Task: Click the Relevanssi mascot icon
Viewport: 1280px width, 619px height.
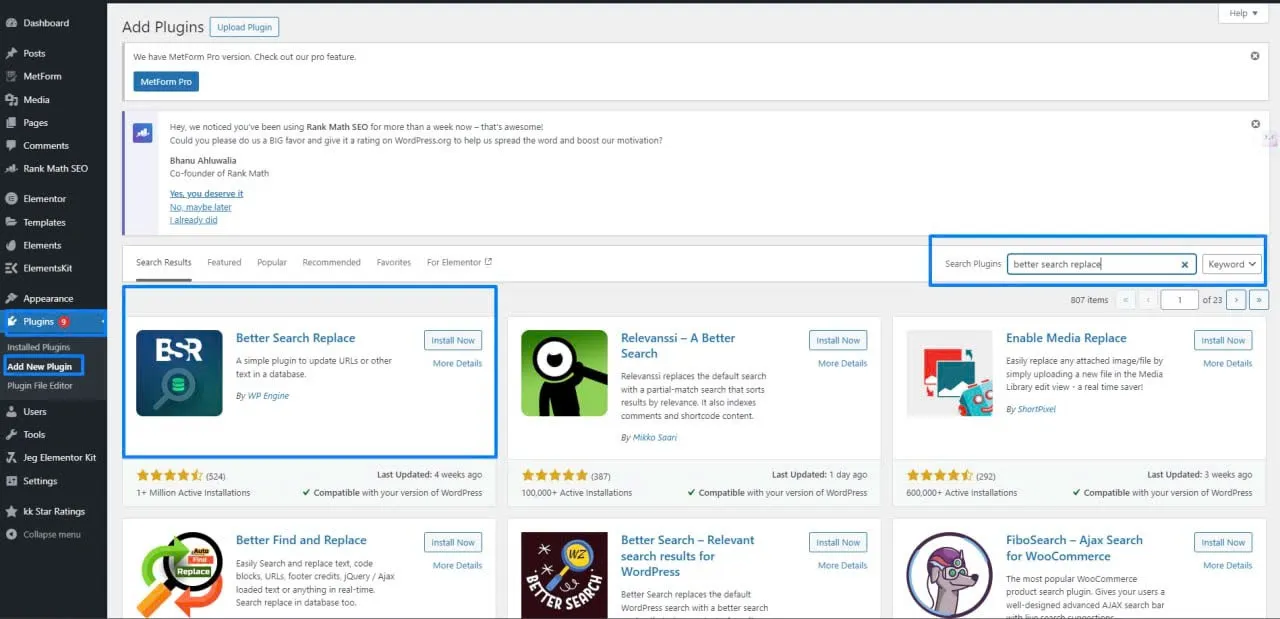Action: point(562,375)
